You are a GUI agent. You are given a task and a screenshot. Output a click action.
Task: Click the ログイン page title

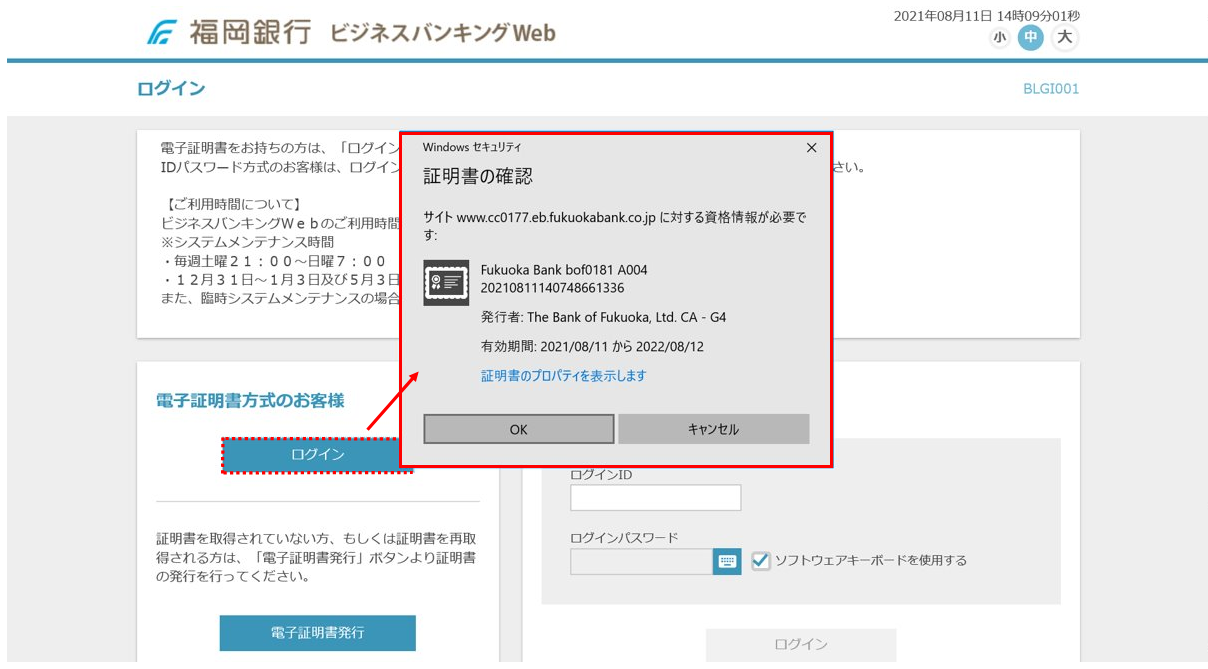pos(171,89)
